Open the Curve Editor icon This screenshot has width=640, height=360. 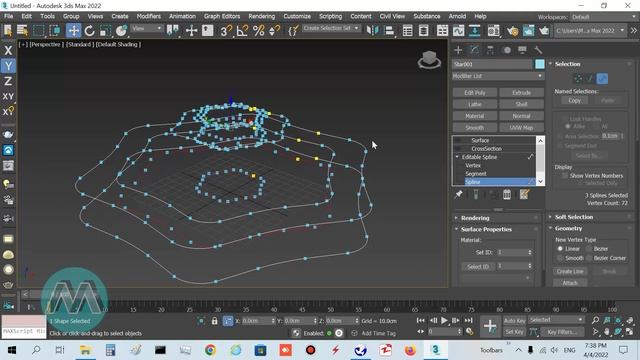[x=458, y=31]
